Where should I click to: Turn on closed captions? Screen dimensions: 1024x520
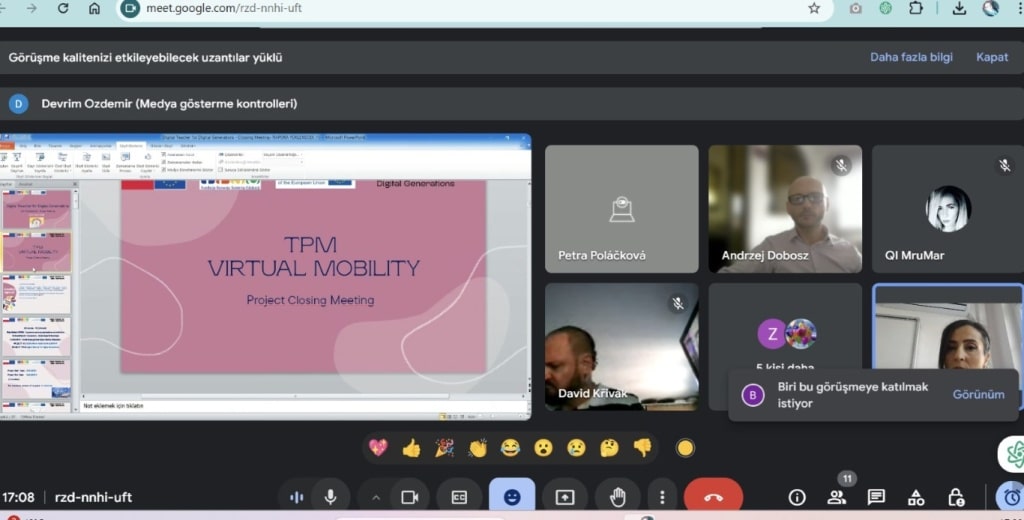coord(460,496)
